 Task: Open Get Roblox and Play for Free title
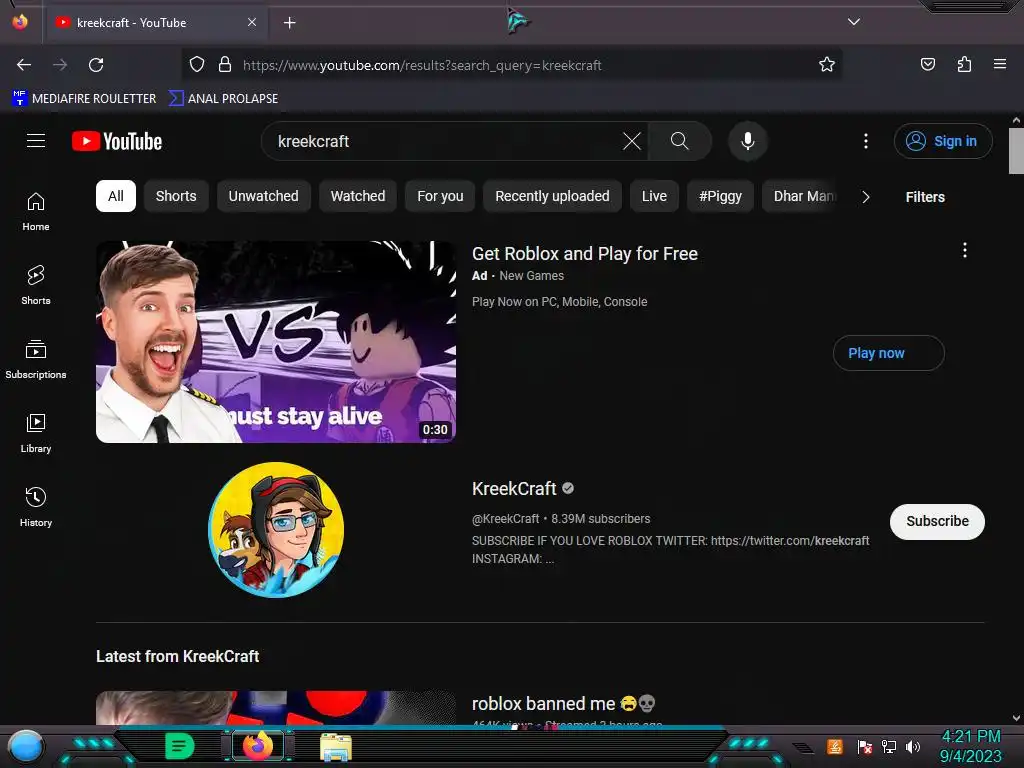pyautogui.click(x=584, y=253)
